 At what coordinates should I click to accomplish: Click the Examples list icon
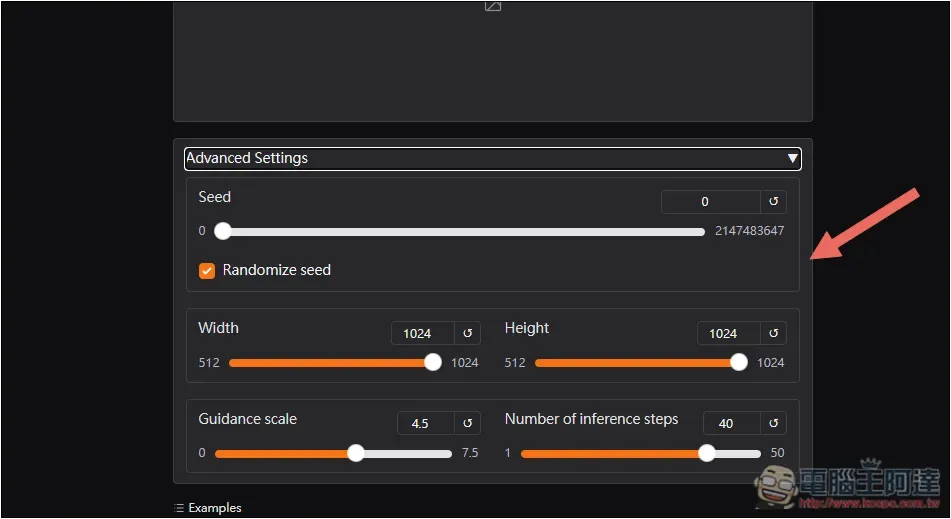click(x=179, y=508)
